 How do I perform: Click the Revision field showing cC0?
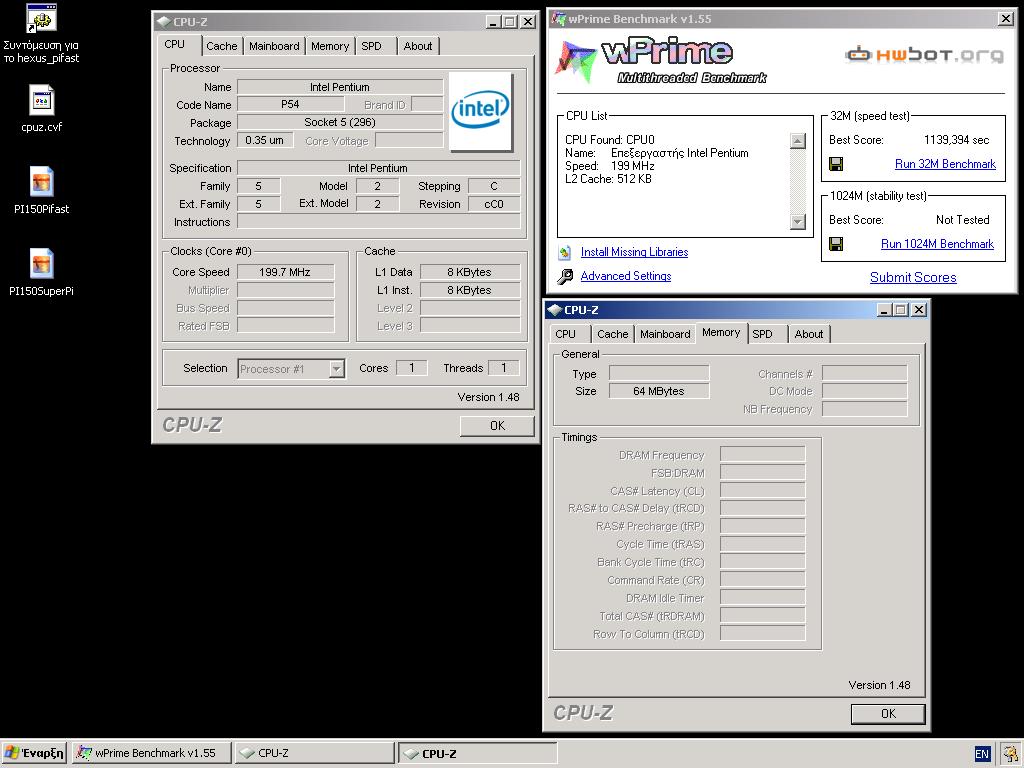[494, 204]
